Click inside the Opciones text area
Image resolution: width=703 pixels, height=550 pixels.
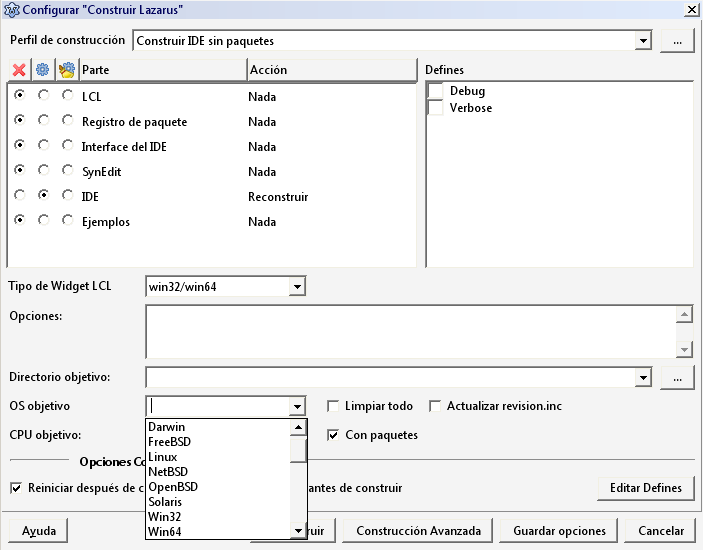coord(411,332)
